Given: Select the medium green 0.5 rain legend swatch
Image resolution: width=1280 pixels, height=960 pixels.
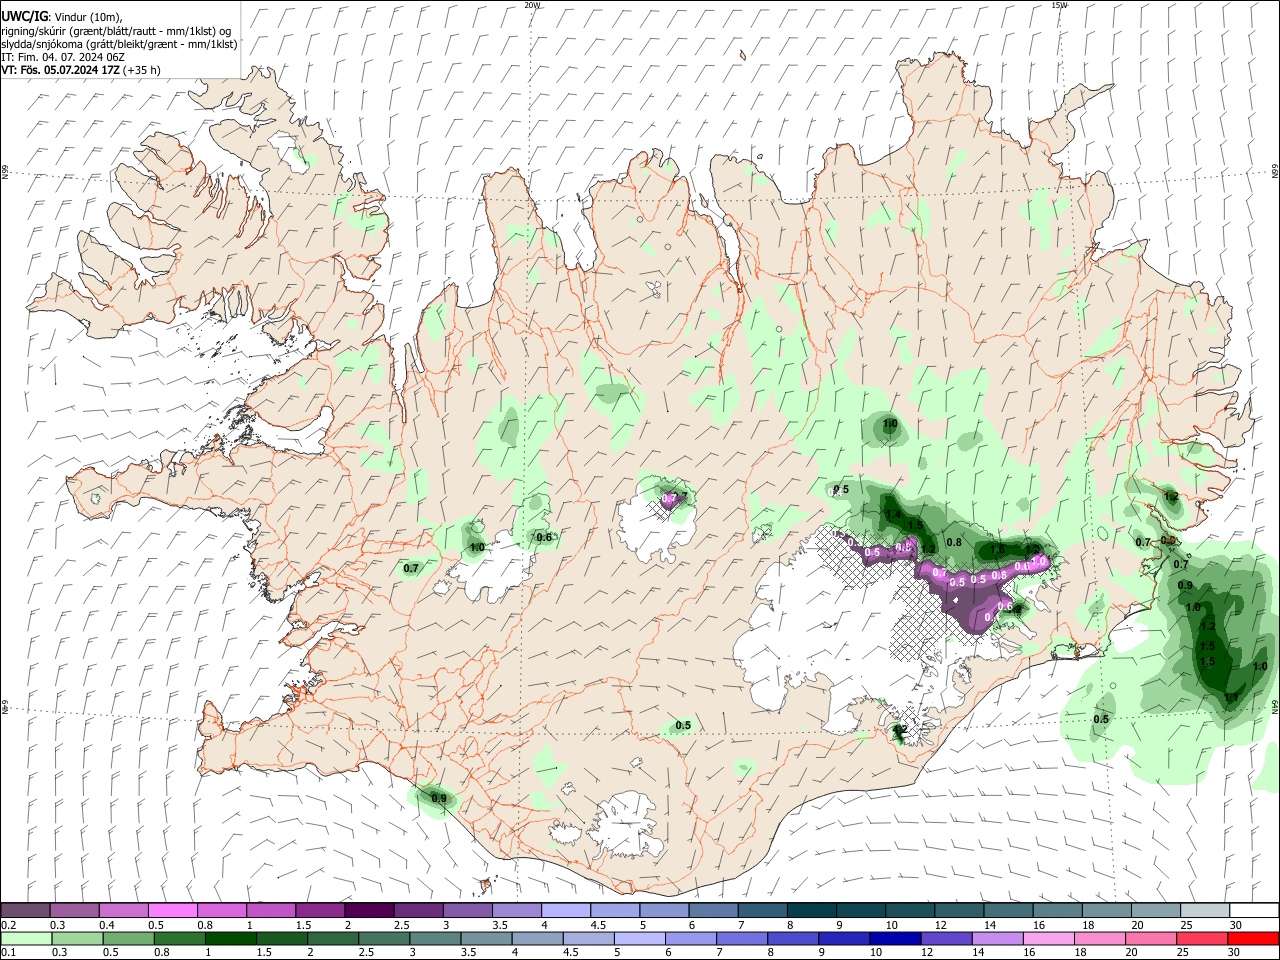Looking at the screenshot, I should [x=127, y=938].
